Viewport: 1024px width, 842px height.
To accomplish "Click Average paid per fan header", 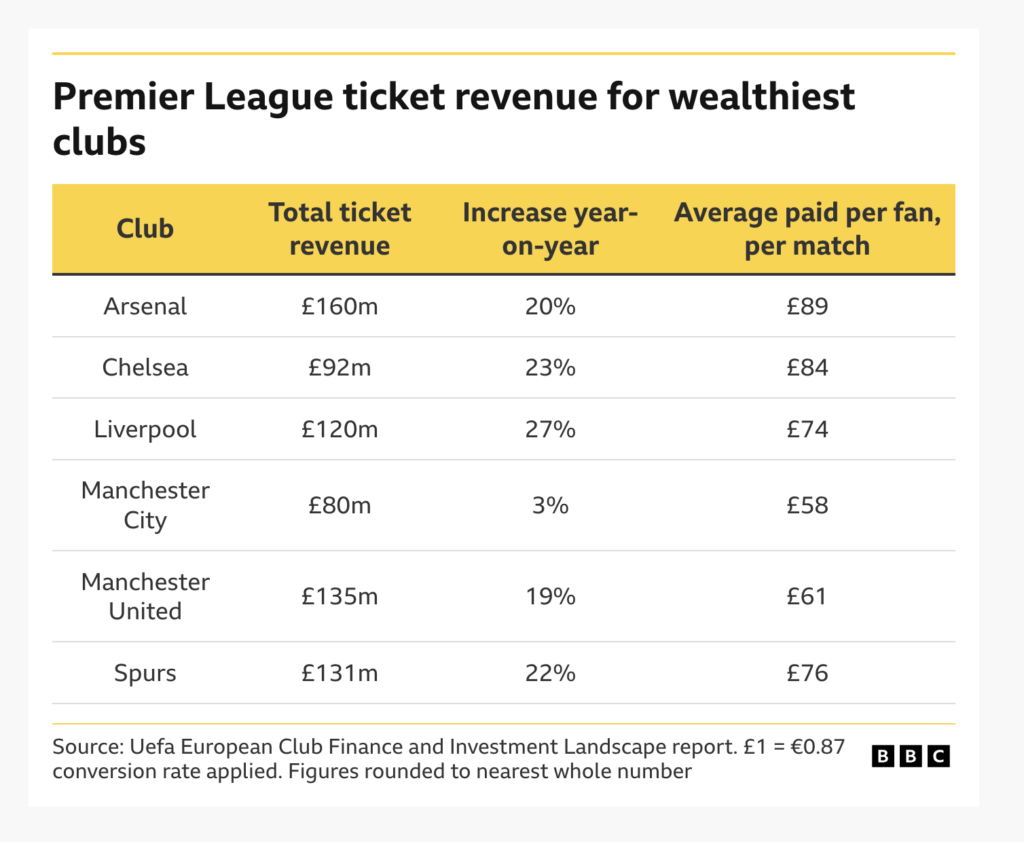I will pos(807,229).
